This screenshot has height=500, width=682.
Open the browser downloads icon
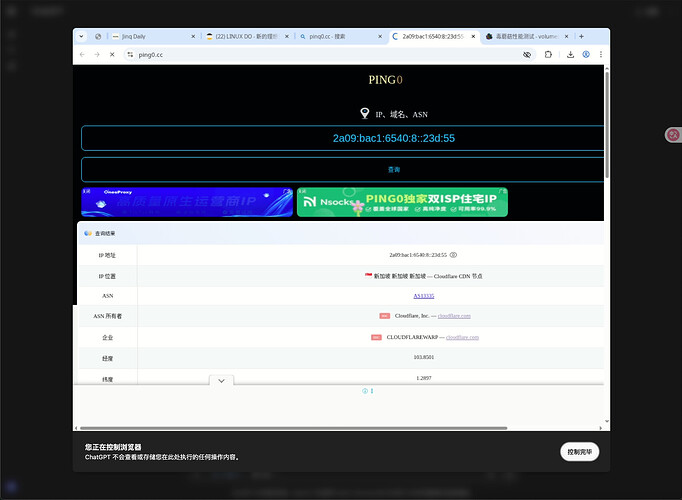[570, 54]
